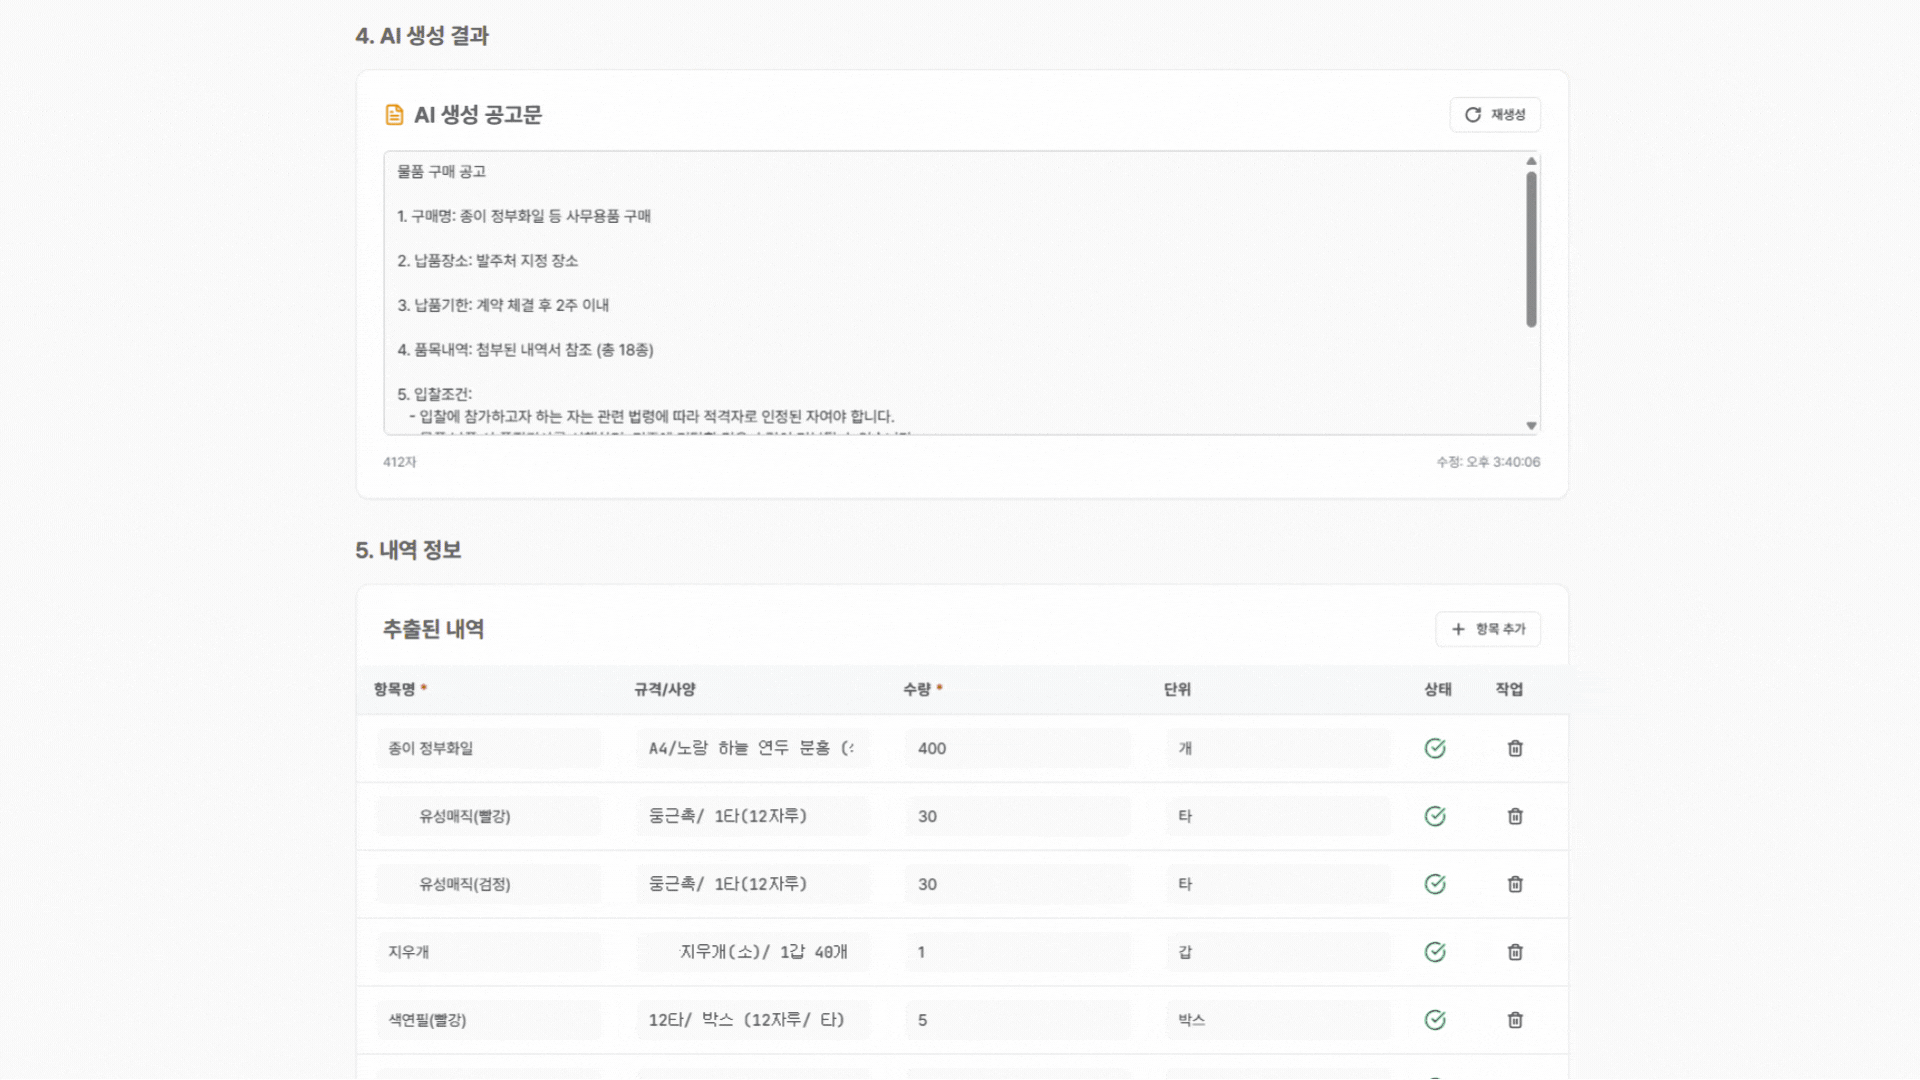The width and height of the screenshot is (1920, 1080).
Task: Click the announcement text scrollbar thumb
Action: [1531, 250]
